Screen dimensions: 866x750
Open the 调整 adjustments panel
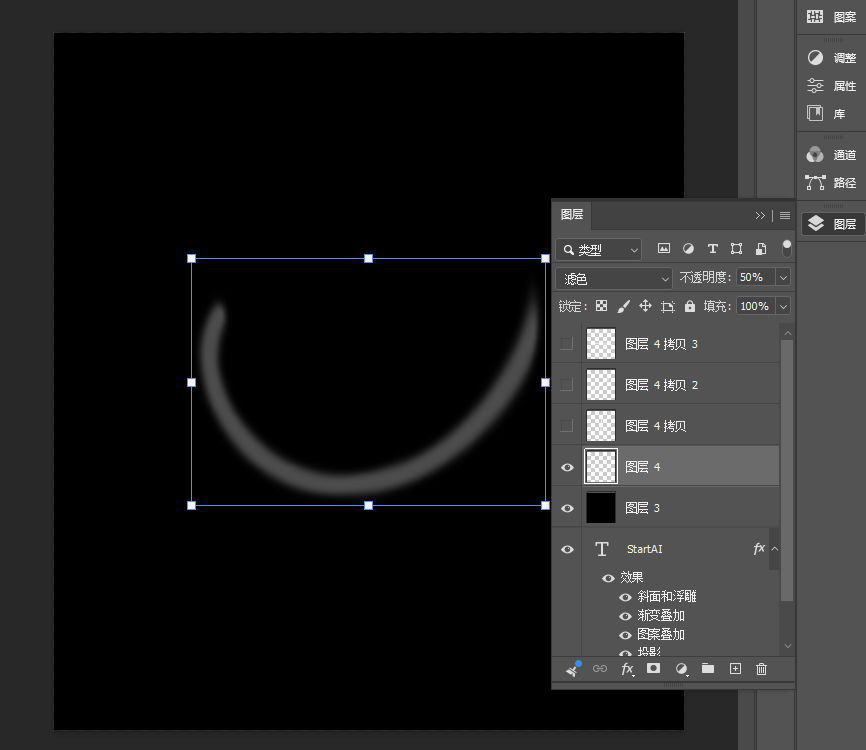pyautogui.click(x=831, y=58)
